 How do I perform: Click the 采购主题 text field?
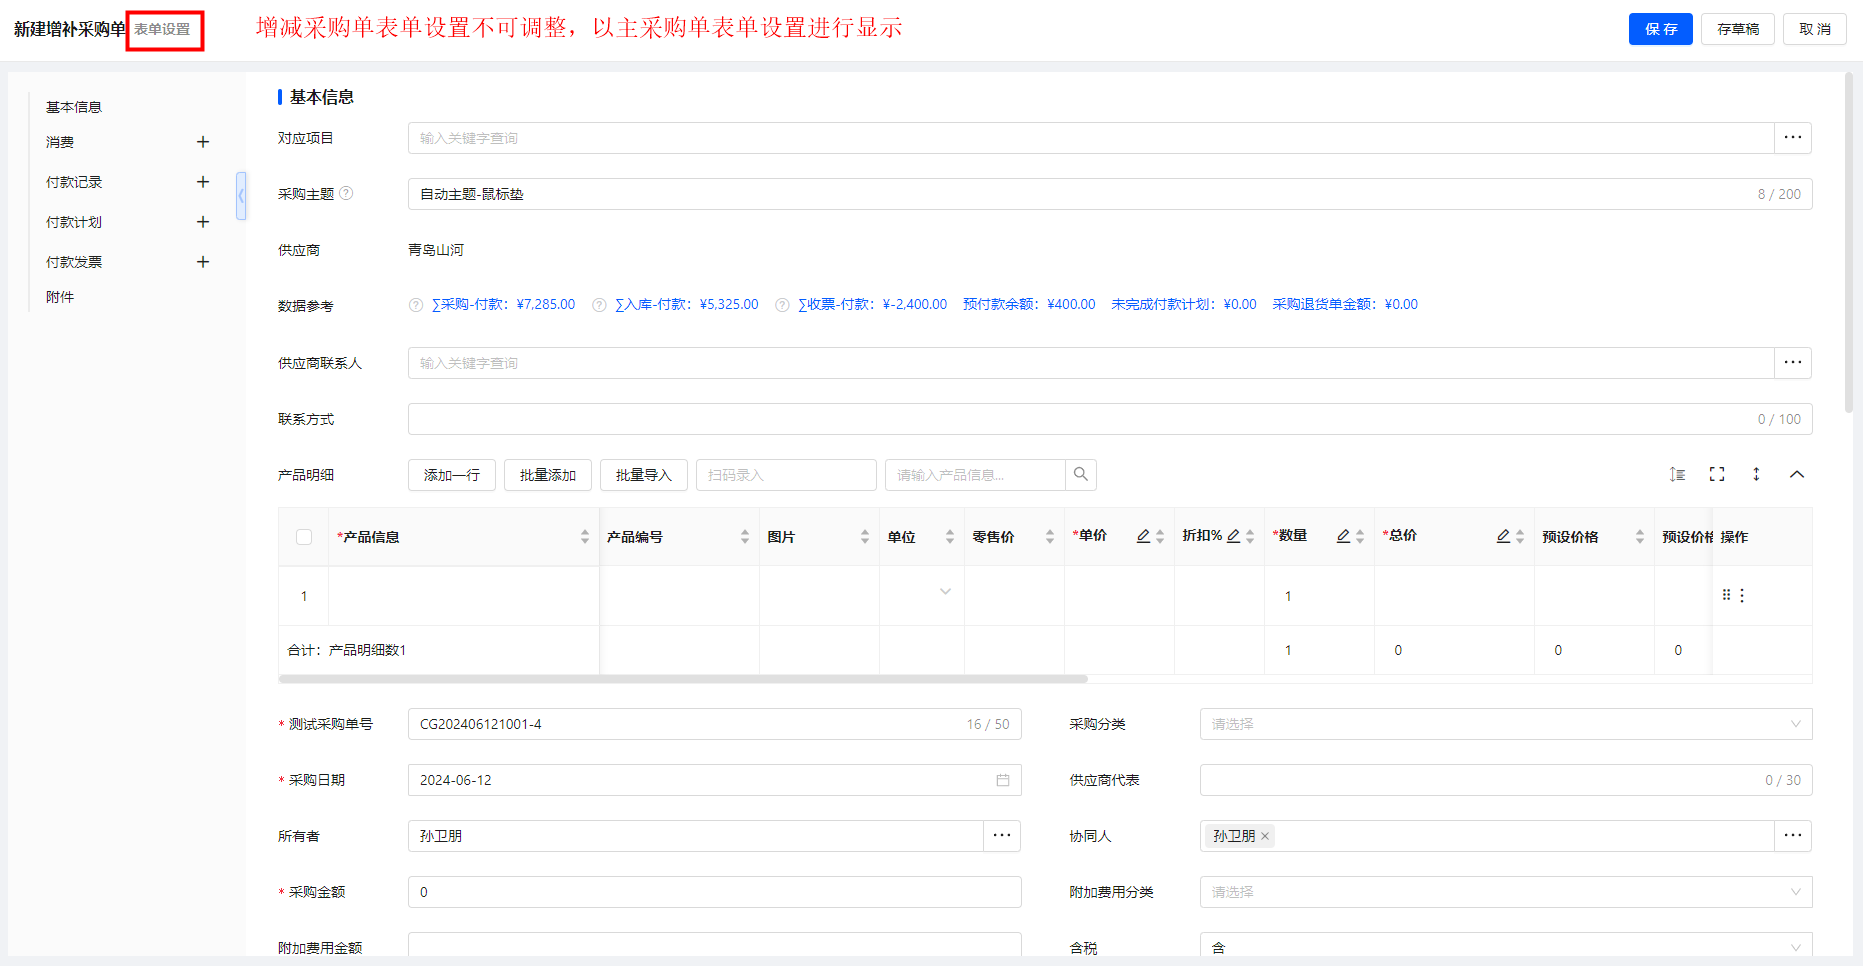1110,194
